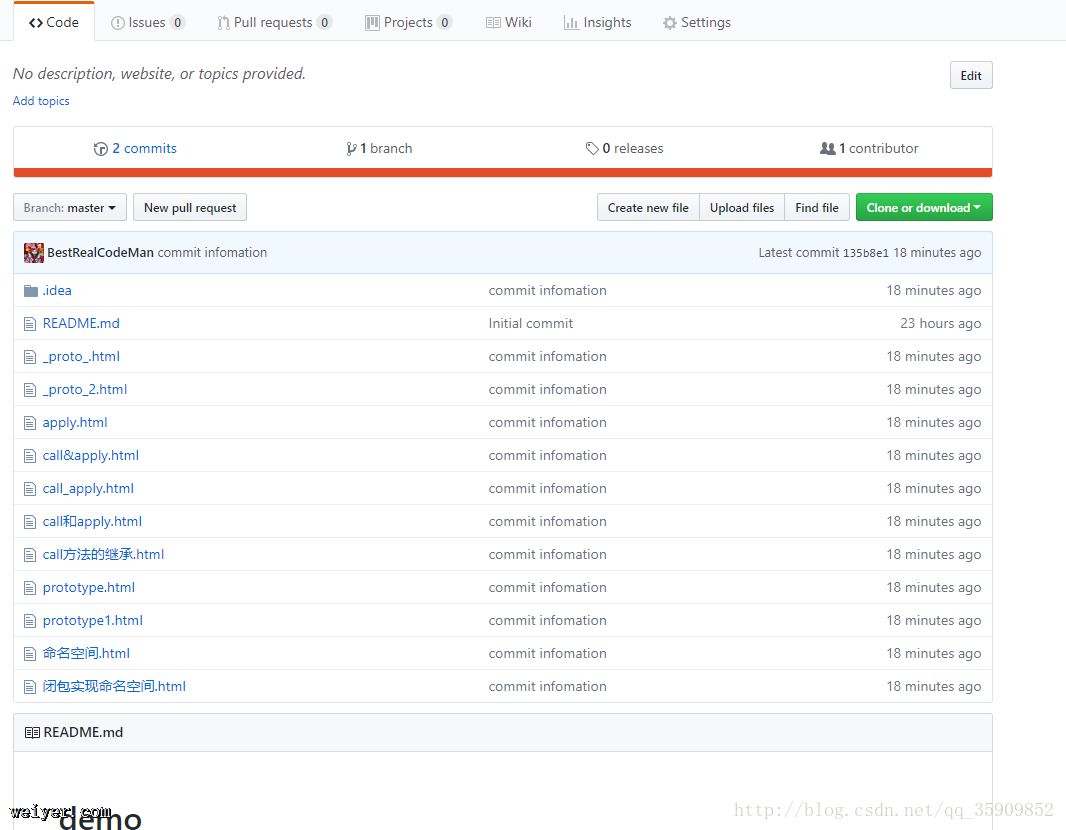The image size is (1066, 830).
Task: Click file icon beside call和apply.html
Action: 30,523
